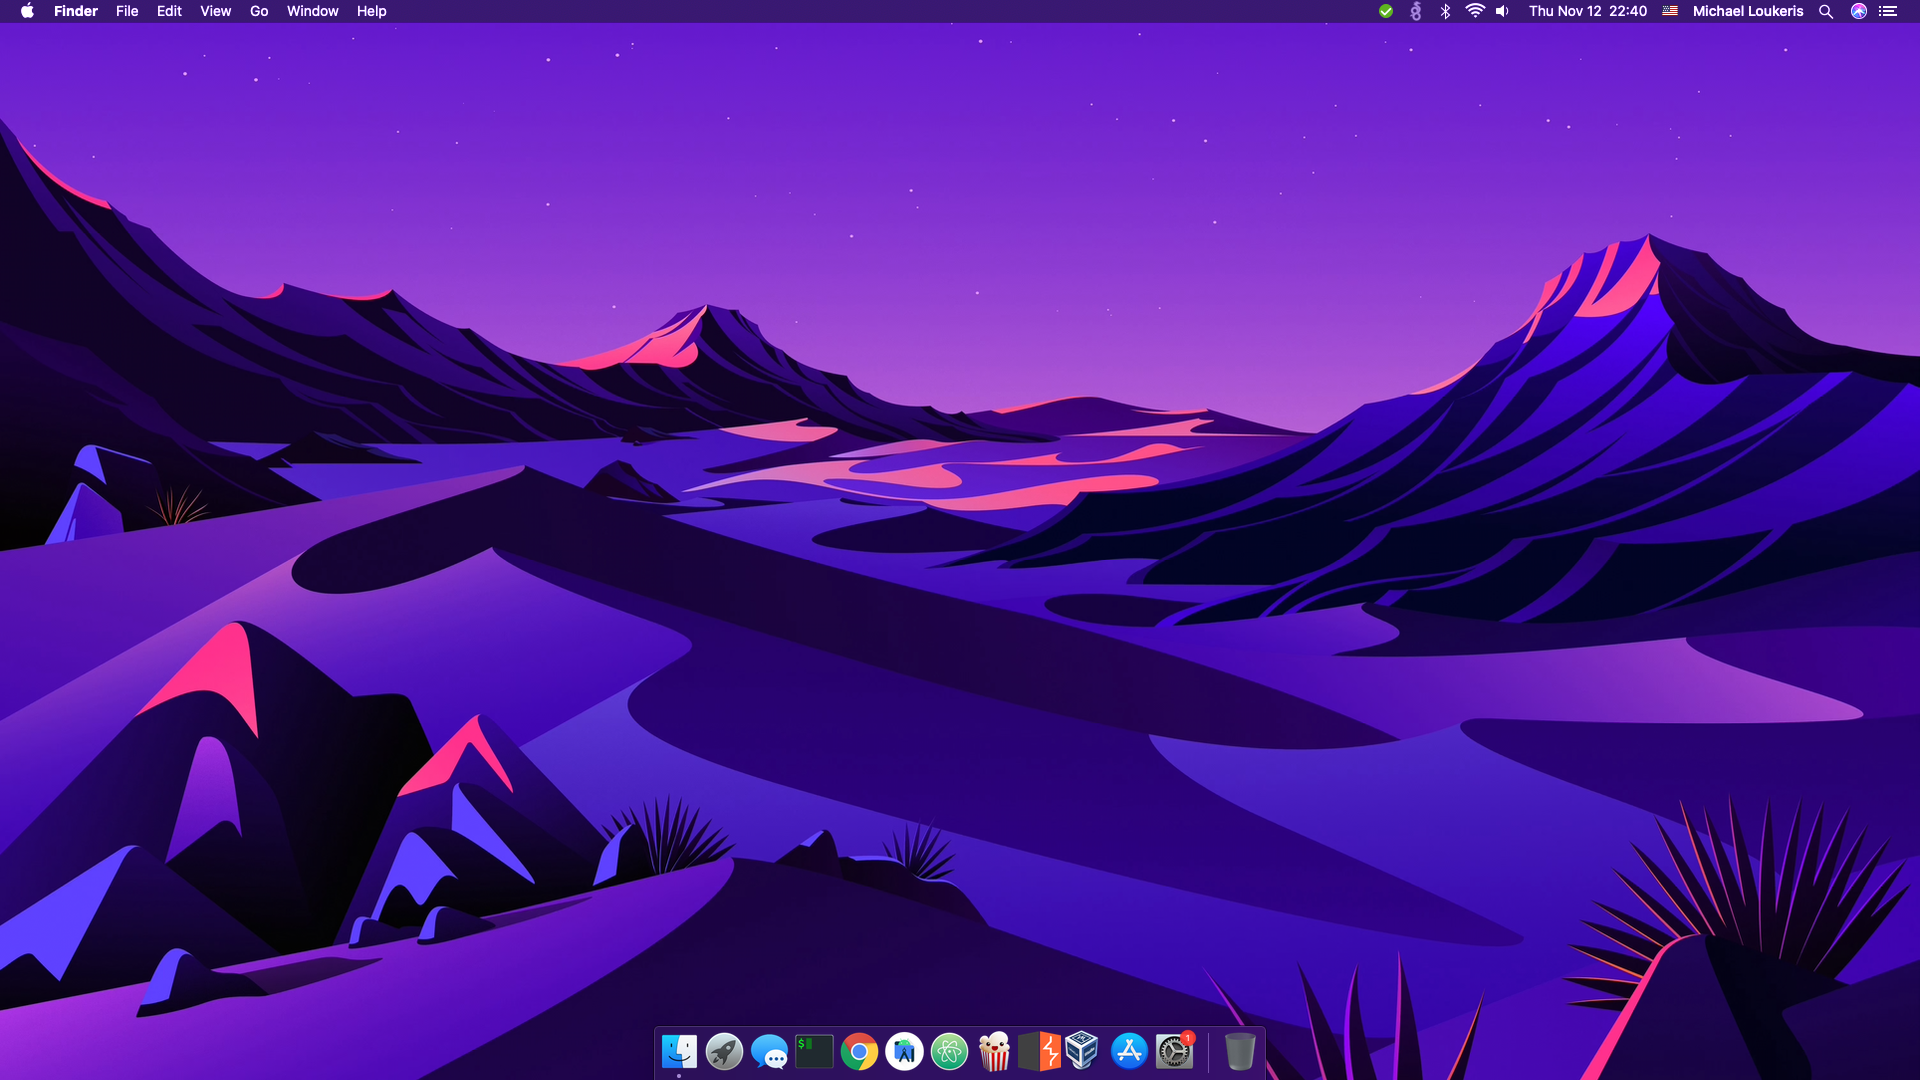The image size is (1920, 1080).
Task: Open Messages app in the dock
Action: (769, 1052)
